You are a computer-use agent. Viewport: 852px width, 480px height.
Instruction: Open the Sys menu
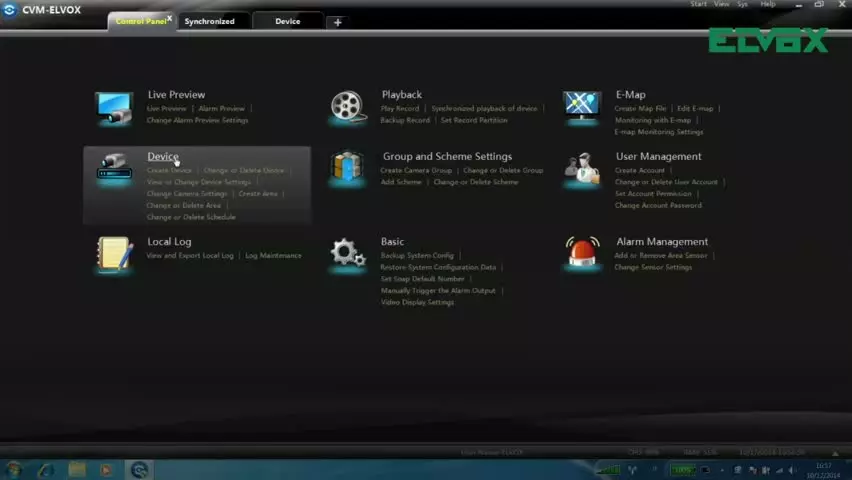(742, 4)
